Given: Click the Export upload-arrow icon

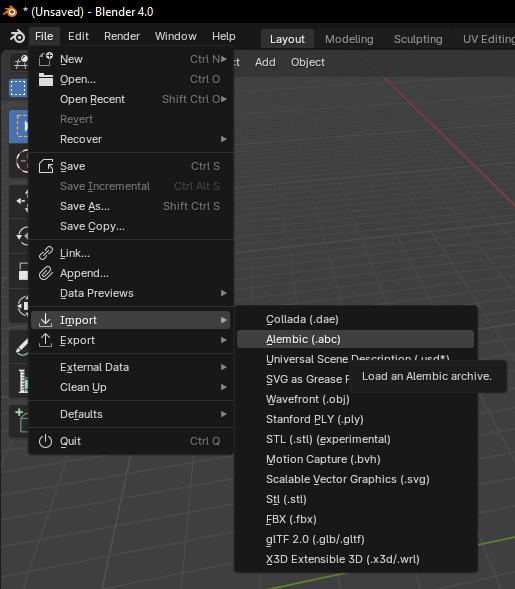Looking at the screenshot, I should pyautogui.click(x=45, y=340).
